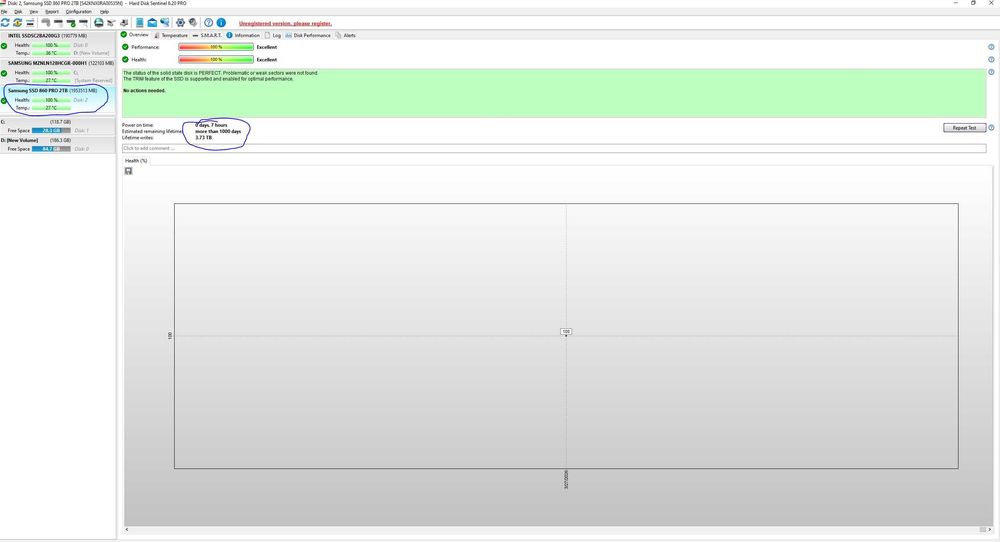The width and height of the screenshot is (1000, 542).
Task: Click the C: free space 28.3 GB bar
Action: pos(51,130)
